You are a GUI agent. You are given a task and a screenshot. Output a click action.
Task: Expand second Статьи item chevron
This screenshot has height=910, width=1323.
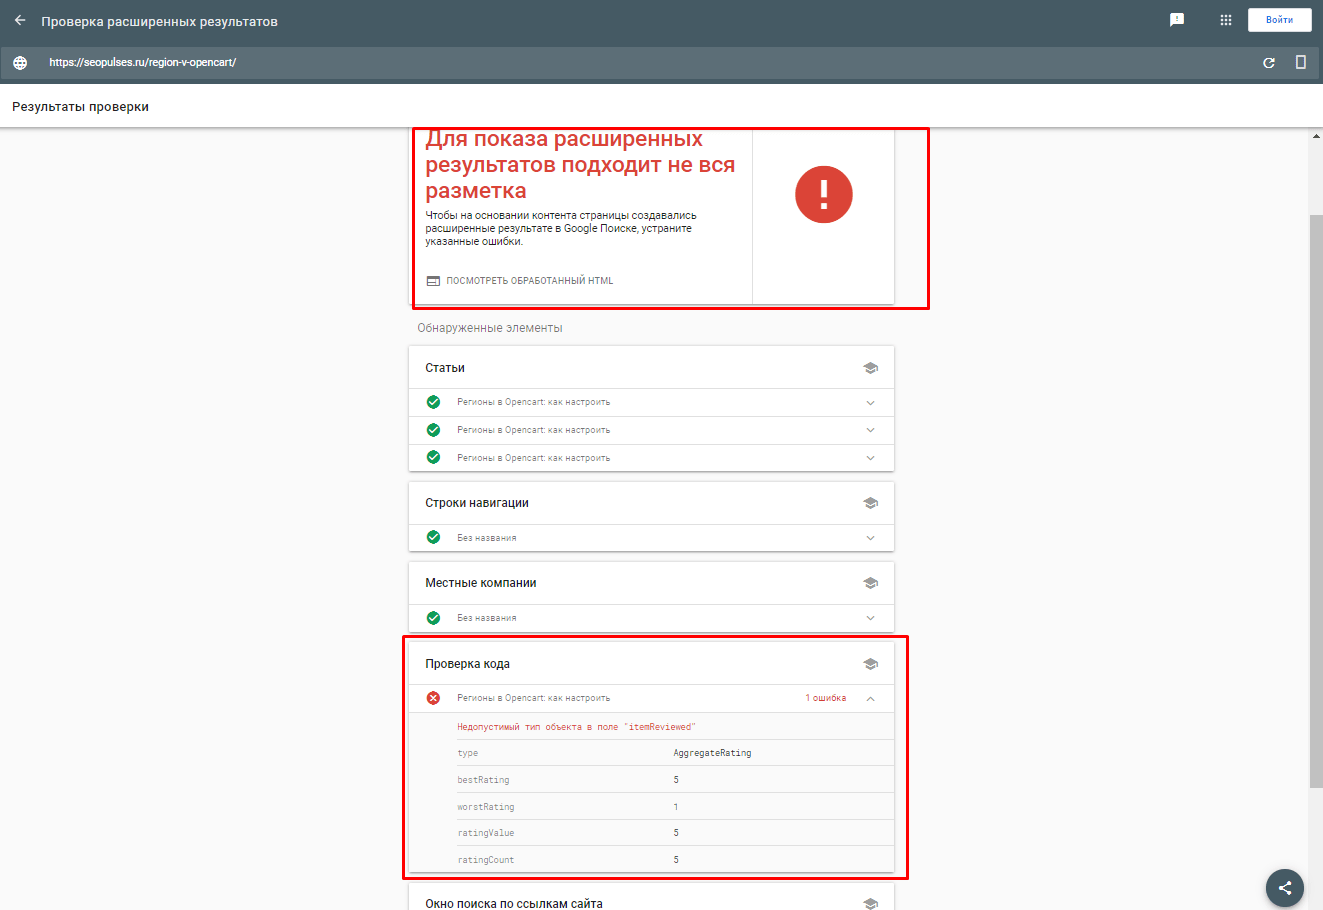click(x=870, y=430)
